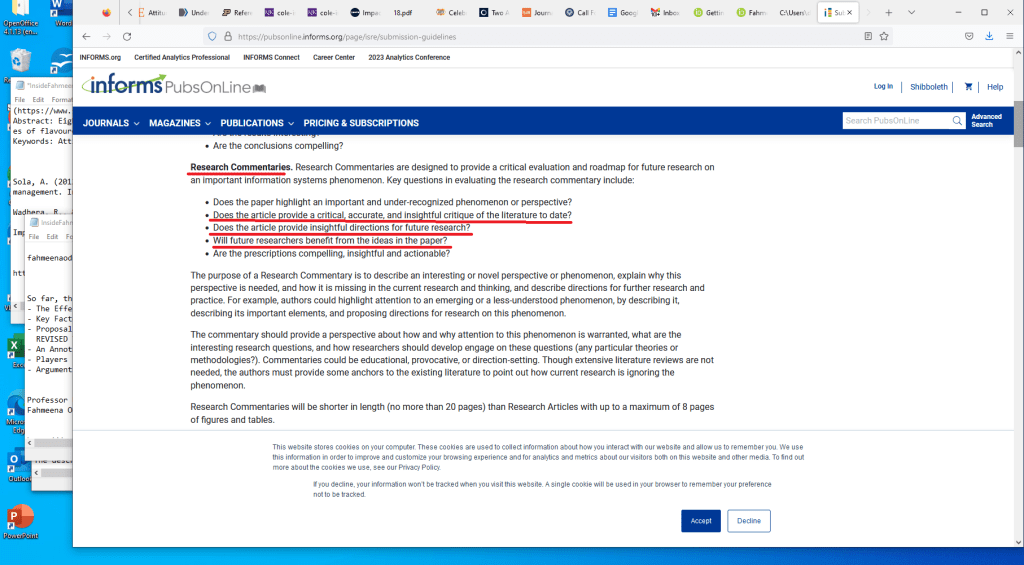Go back using the browser back arrow

[86, 37]
